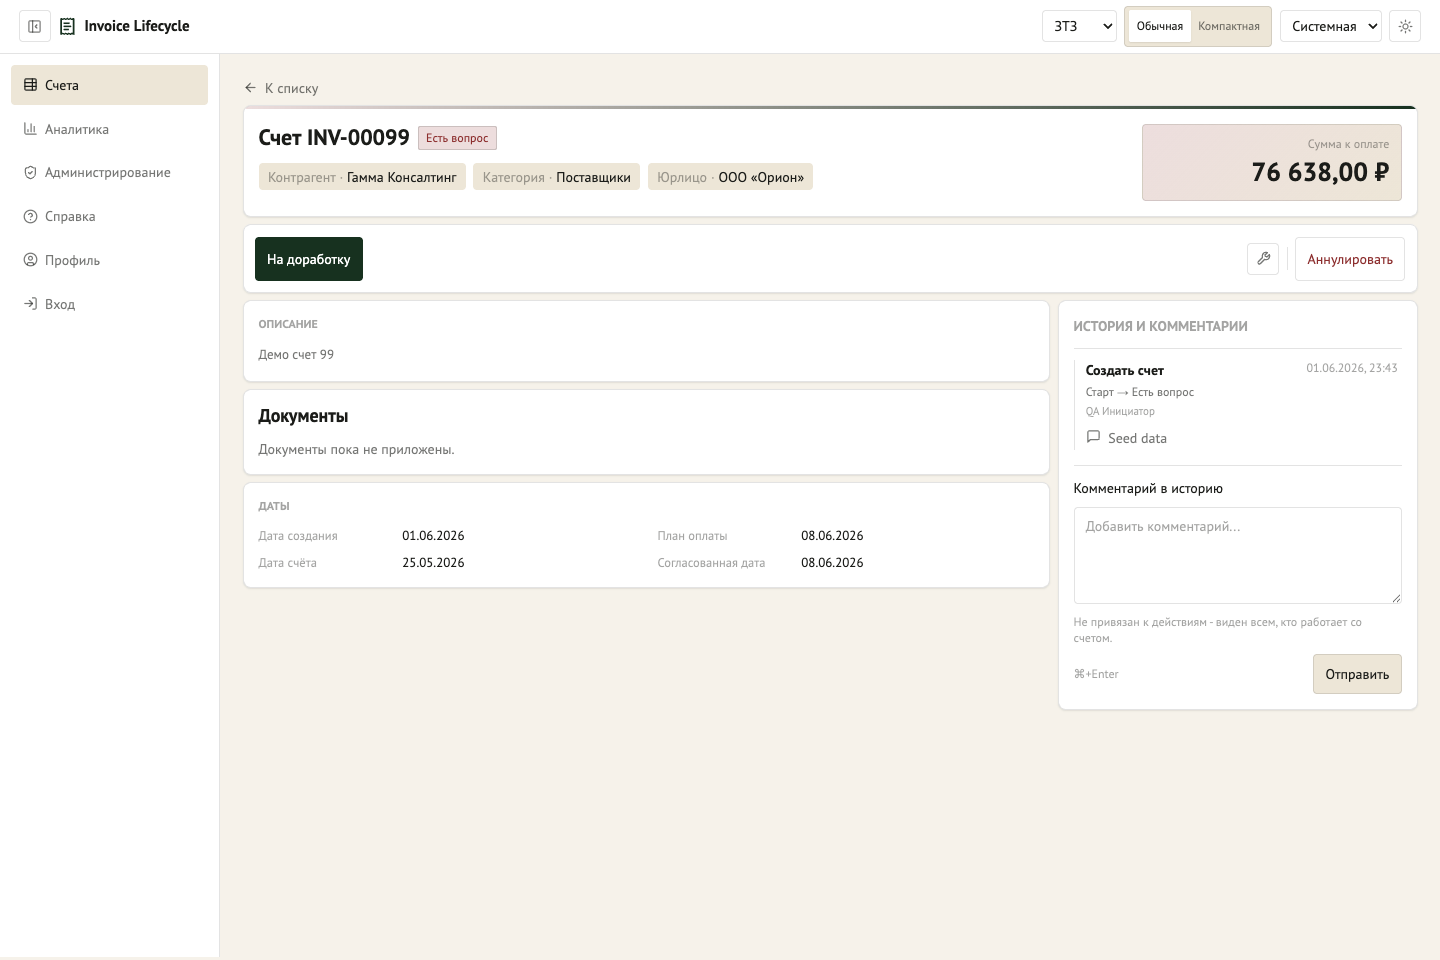Click the Аналитика bar chart icon
The width and height of the screenshot is (1440, 960).
pyautogui.click(x=30, y=129)
